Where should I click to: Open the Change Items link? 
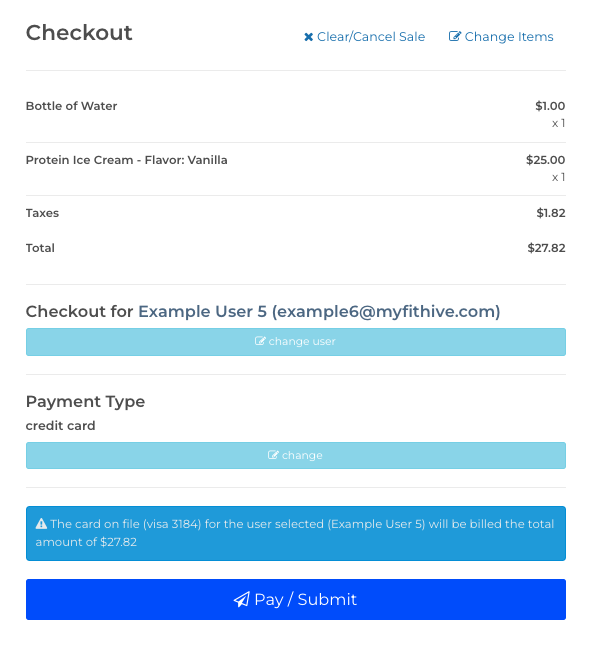click(501, 37)
